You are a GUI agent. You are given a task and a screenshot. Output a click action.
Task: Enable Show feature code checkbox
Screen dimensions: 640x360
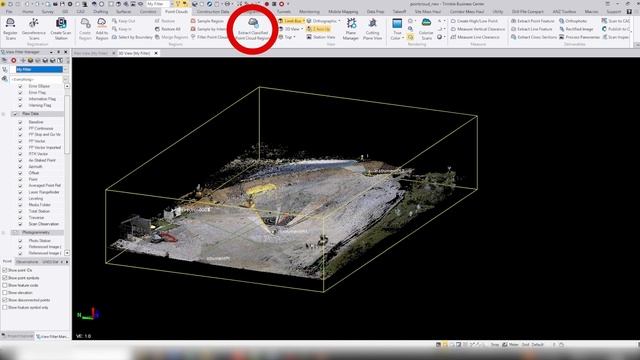[x=5, y=285]
